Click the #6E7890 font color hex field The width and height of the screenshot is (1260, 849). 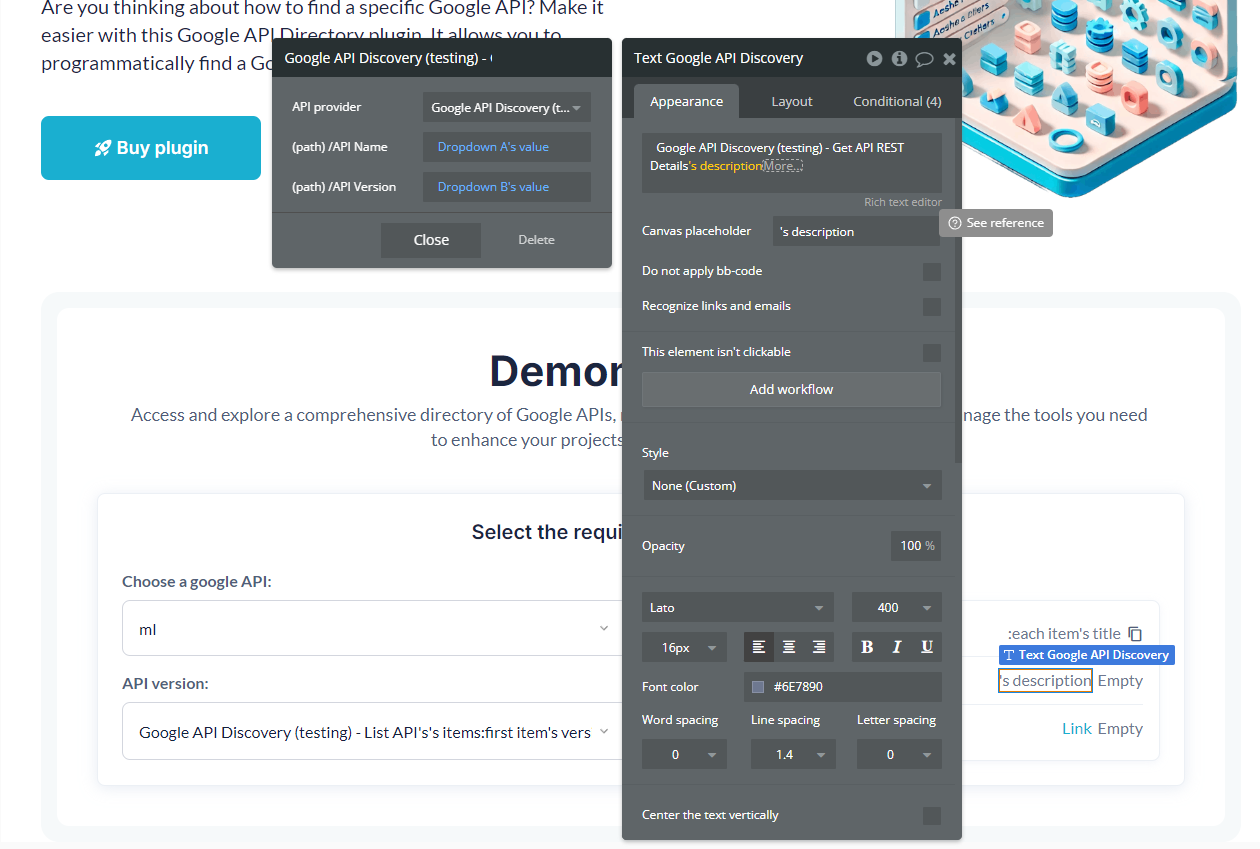coord(843,687)
